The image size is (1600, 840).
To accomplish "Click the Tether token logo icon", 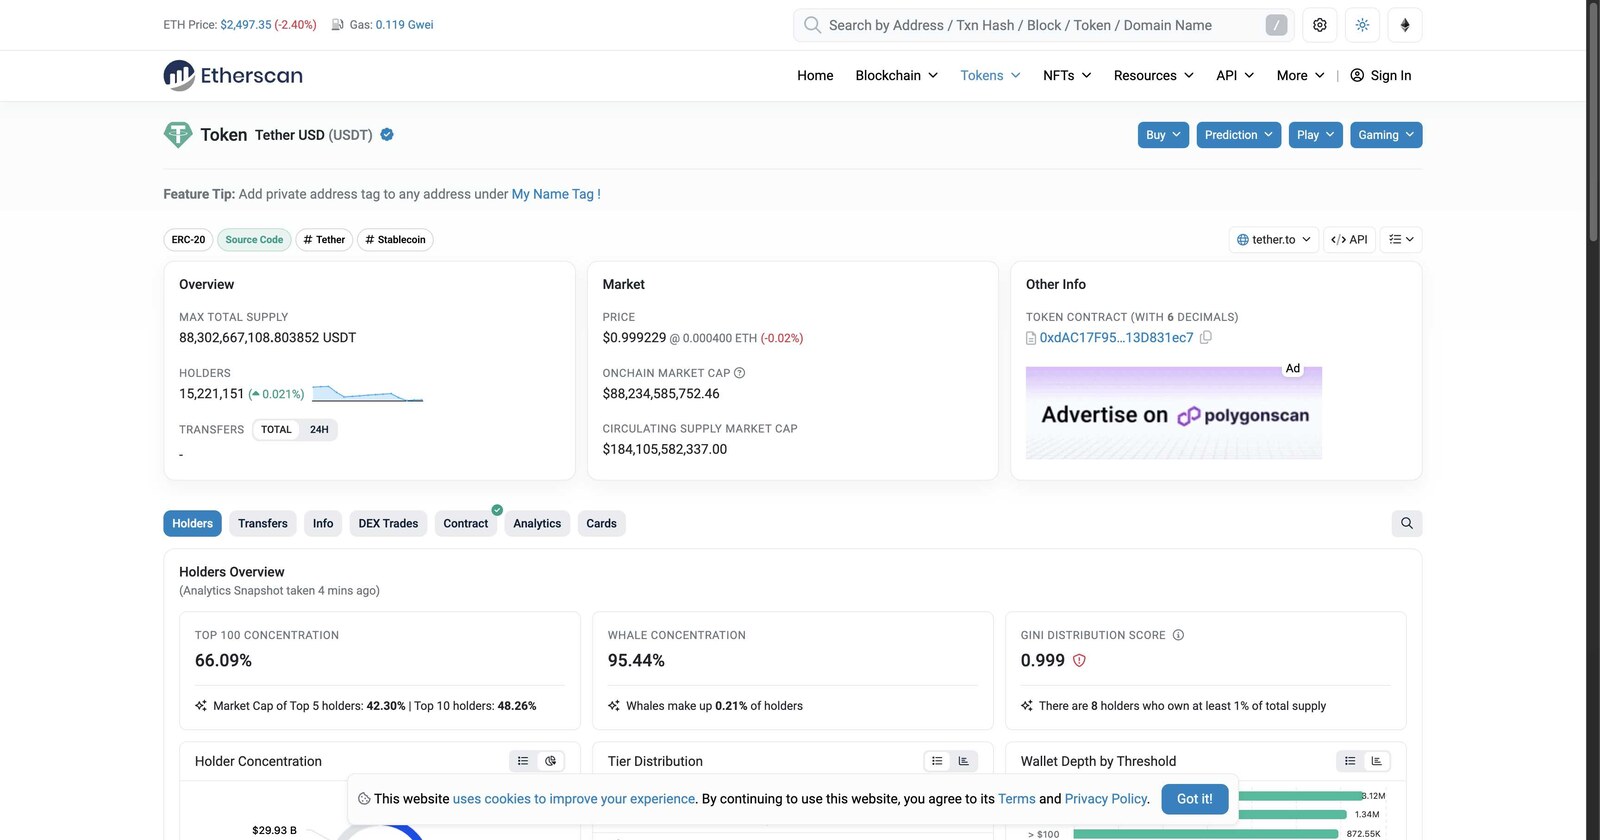I will point(178,135).
